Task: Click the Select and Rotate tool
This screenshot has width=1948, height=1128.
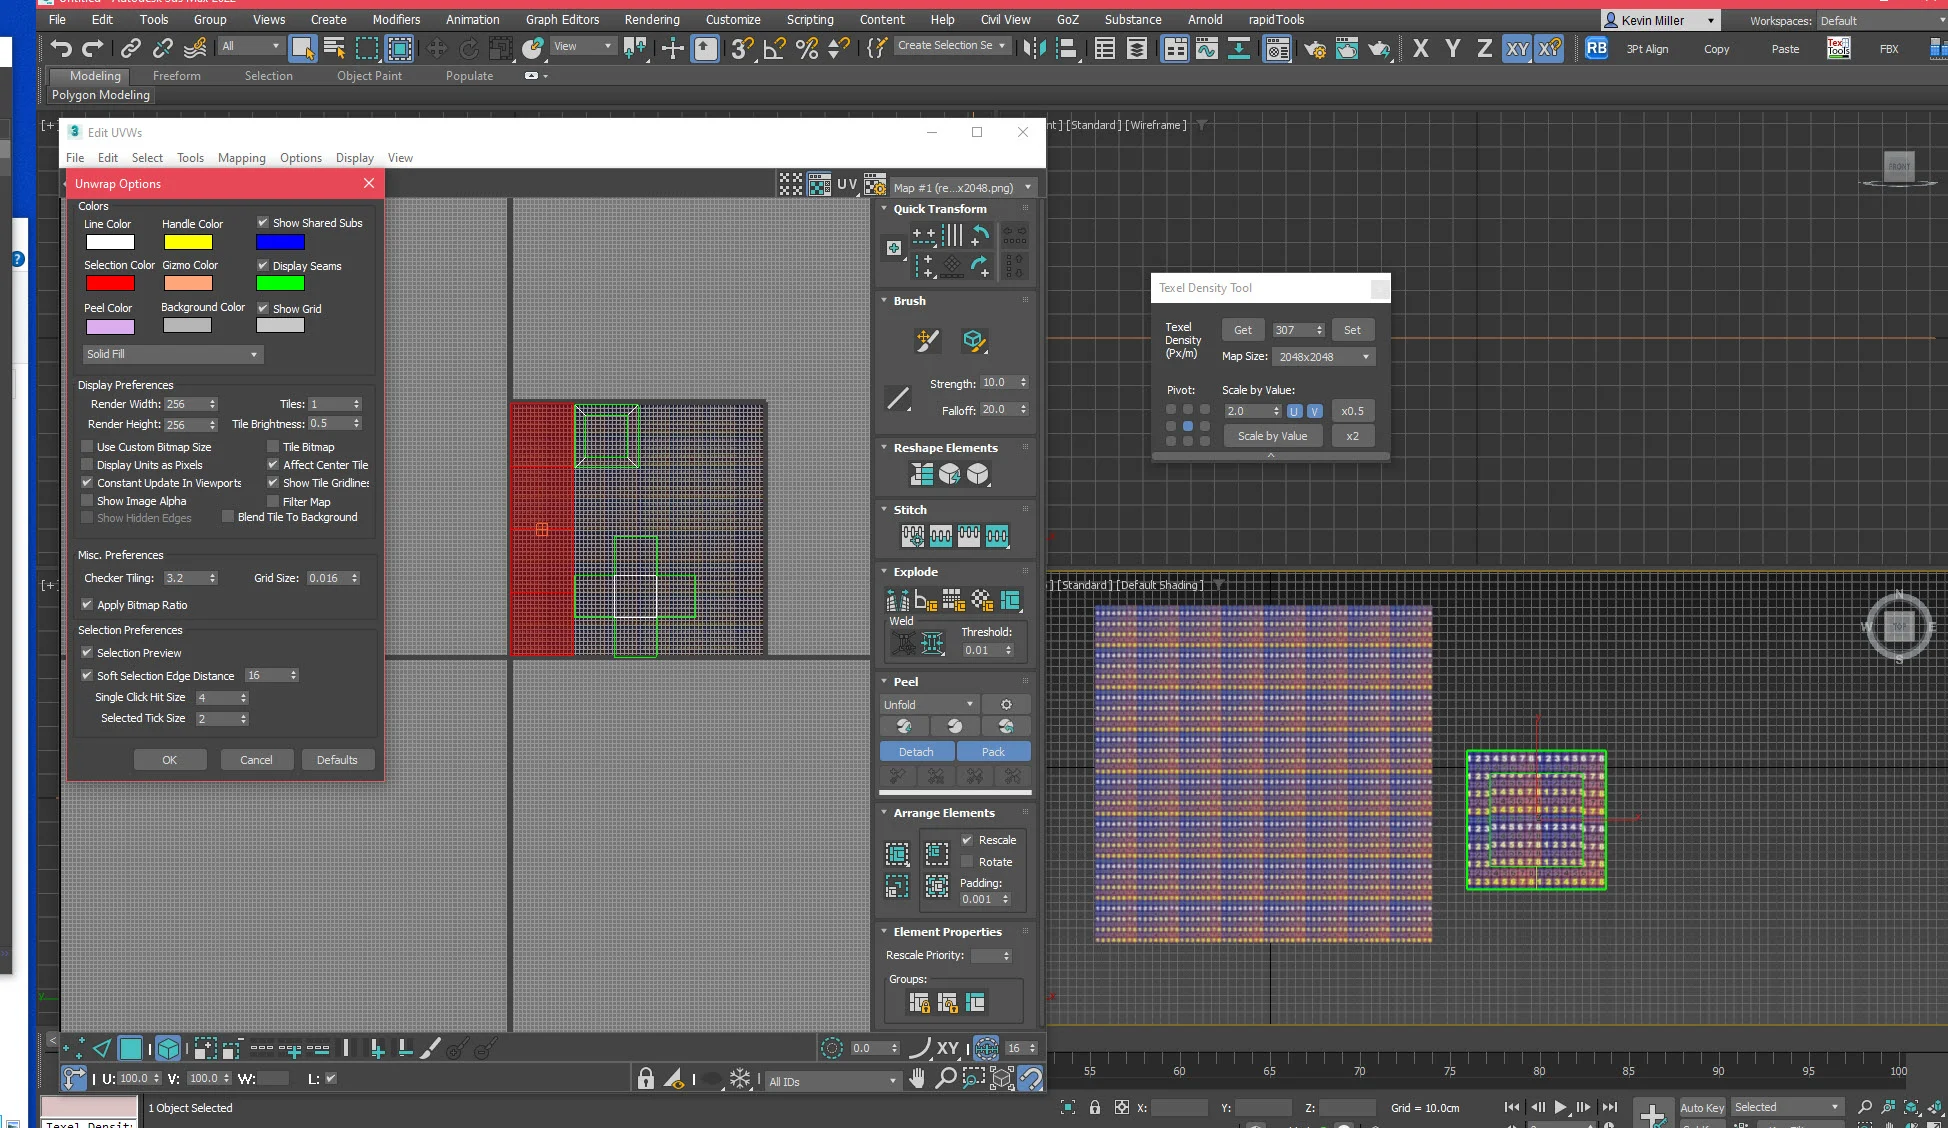Action: point(468,48)
